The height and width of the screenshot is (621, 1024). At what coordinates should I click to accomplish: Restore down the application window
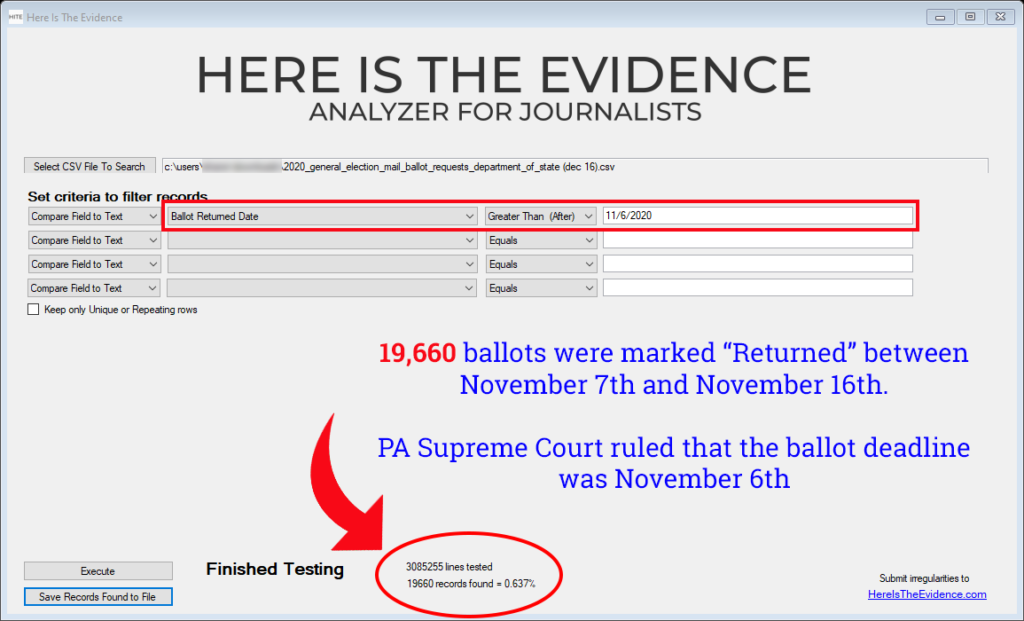969,16
